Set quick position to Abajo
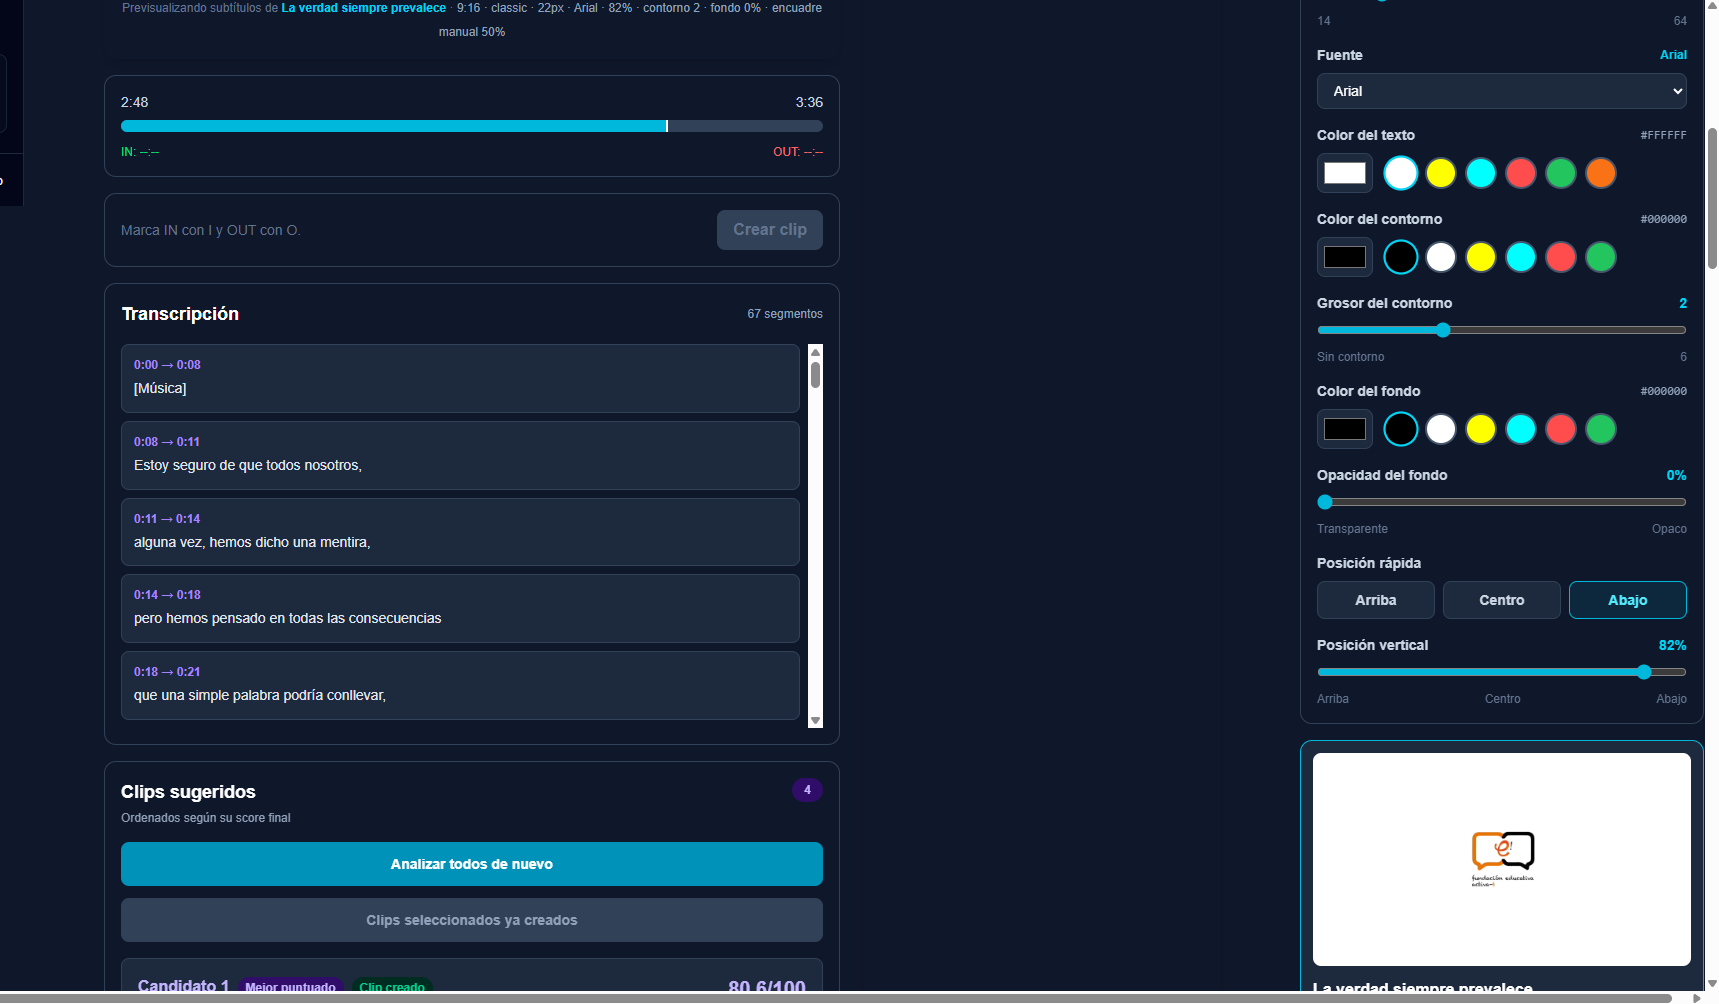Screen dimensions: 1719x1004 1628,600
